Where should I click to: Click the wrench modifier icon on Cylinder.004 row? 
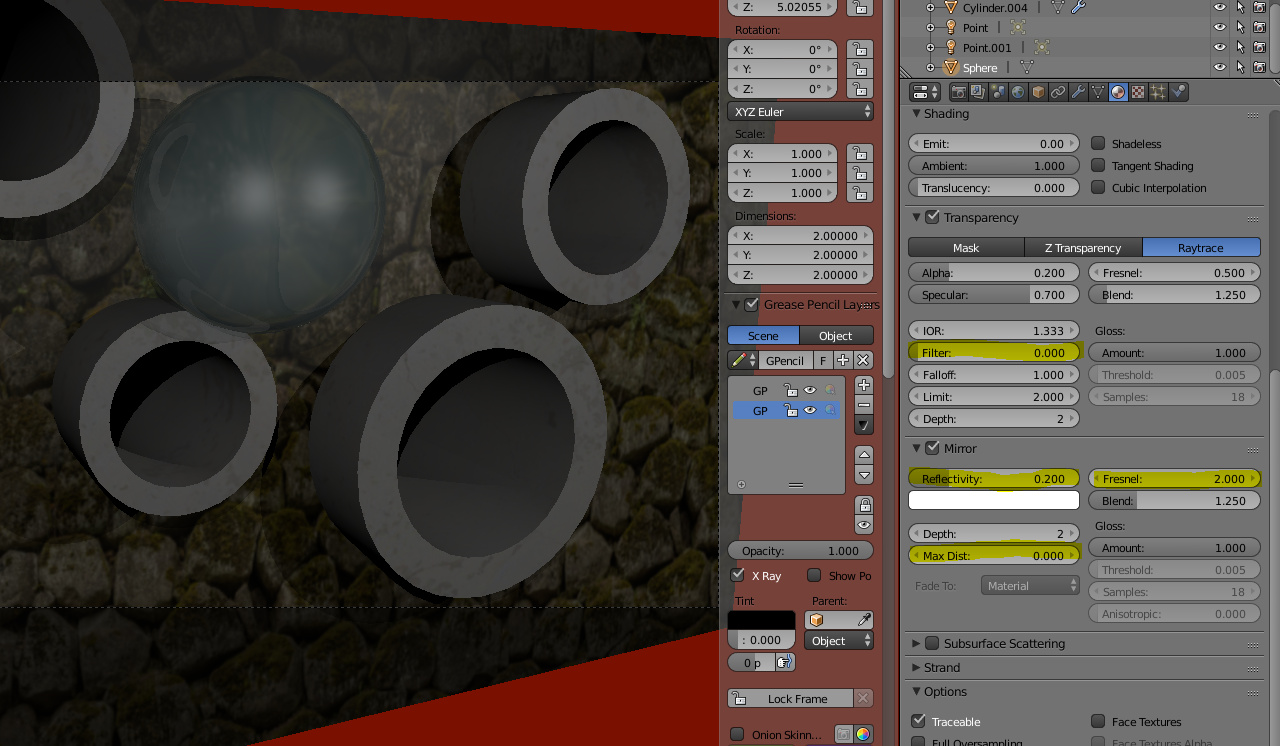(1078, 7)
